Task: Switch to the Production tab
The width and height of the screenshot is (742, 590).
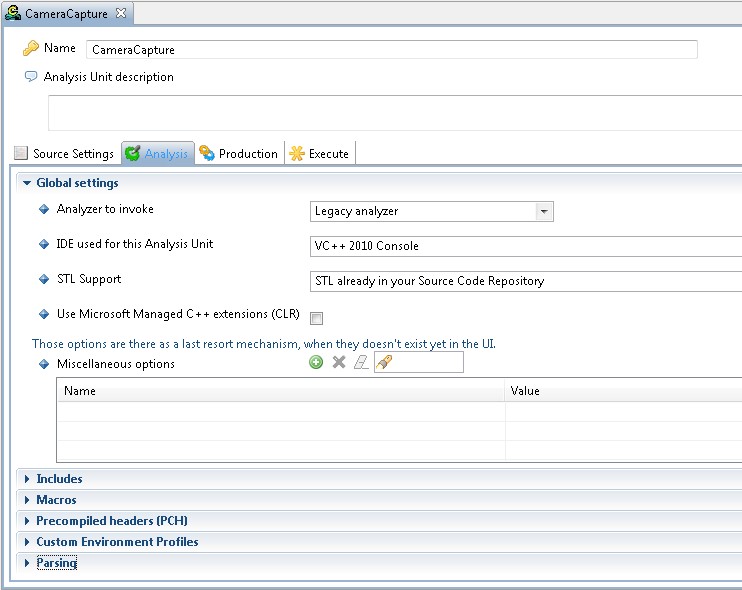Action: tap(239, 154)
